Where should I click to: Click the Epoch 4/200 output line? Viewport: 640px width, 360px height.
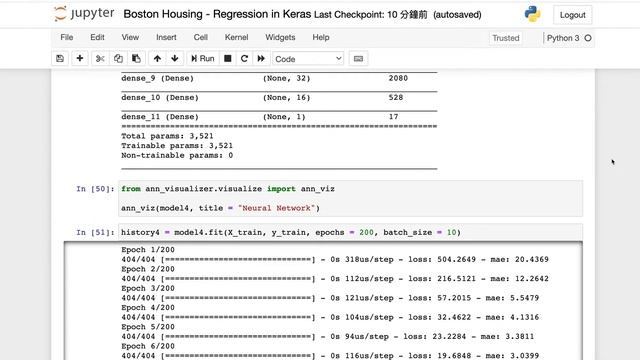pos(148,307)
